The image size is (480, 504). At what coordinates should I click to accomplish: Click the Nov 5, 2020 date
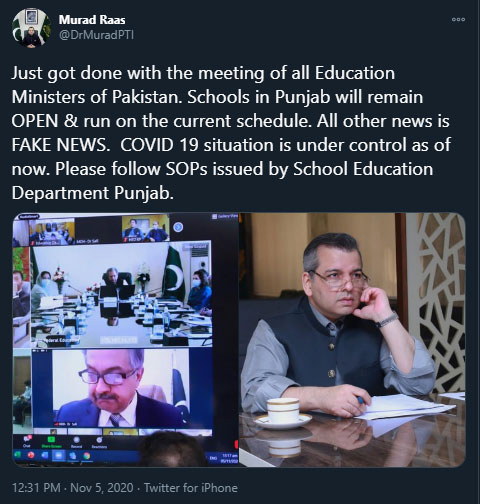click(102, 488)
